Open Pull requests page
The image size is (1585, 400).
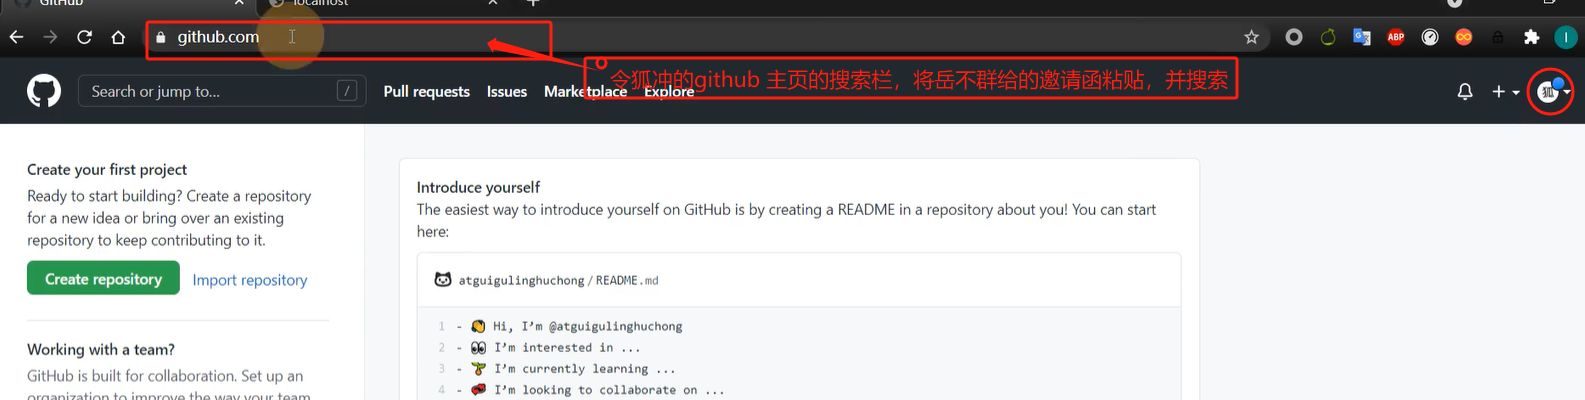pyautogui.click(x=427, y=91)
